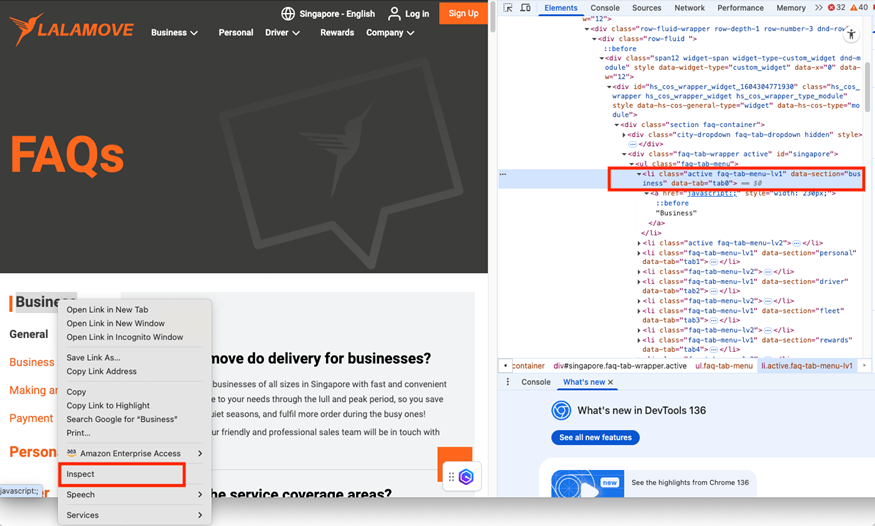The image size is (875, 526).
Task: Open the Rewards nav link
Action: (337, 32)
